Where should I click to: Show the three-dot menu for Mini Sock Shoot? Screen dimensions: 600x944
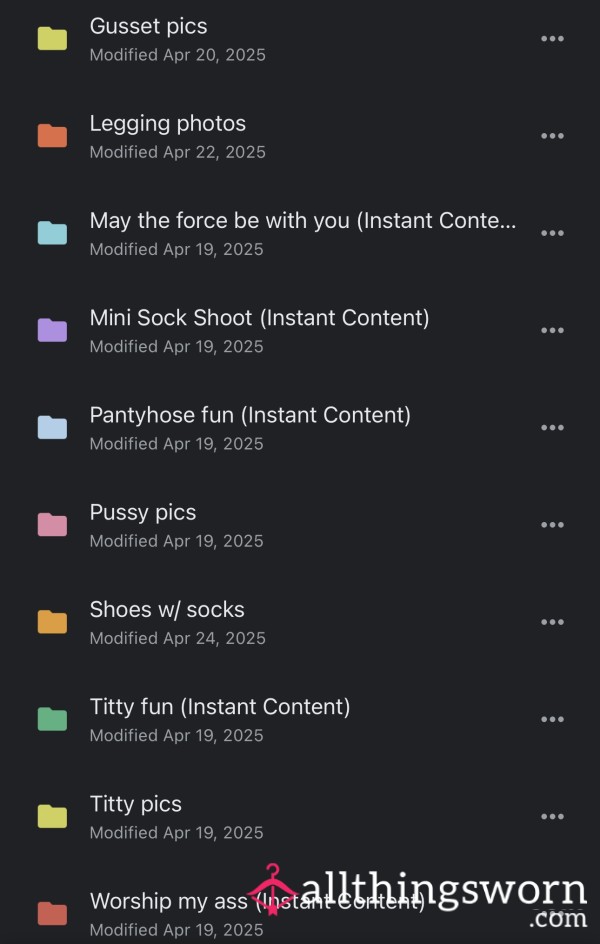pyautogui.click(x=552, y=331)
